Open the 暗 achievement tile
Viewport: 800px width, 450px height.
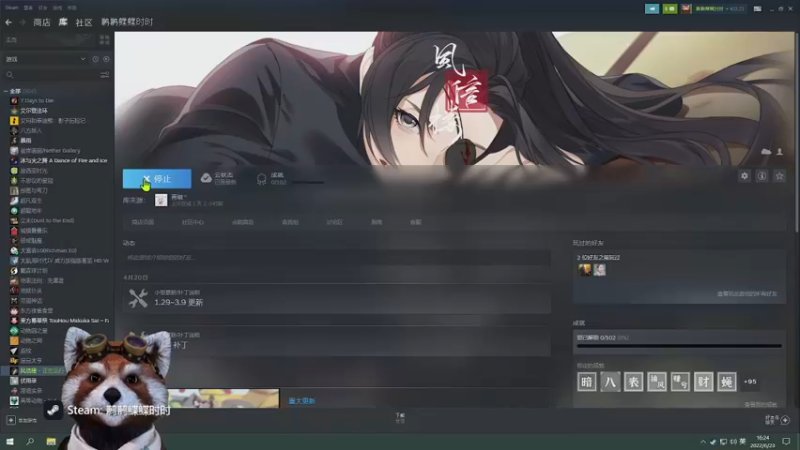click(587, 382)
